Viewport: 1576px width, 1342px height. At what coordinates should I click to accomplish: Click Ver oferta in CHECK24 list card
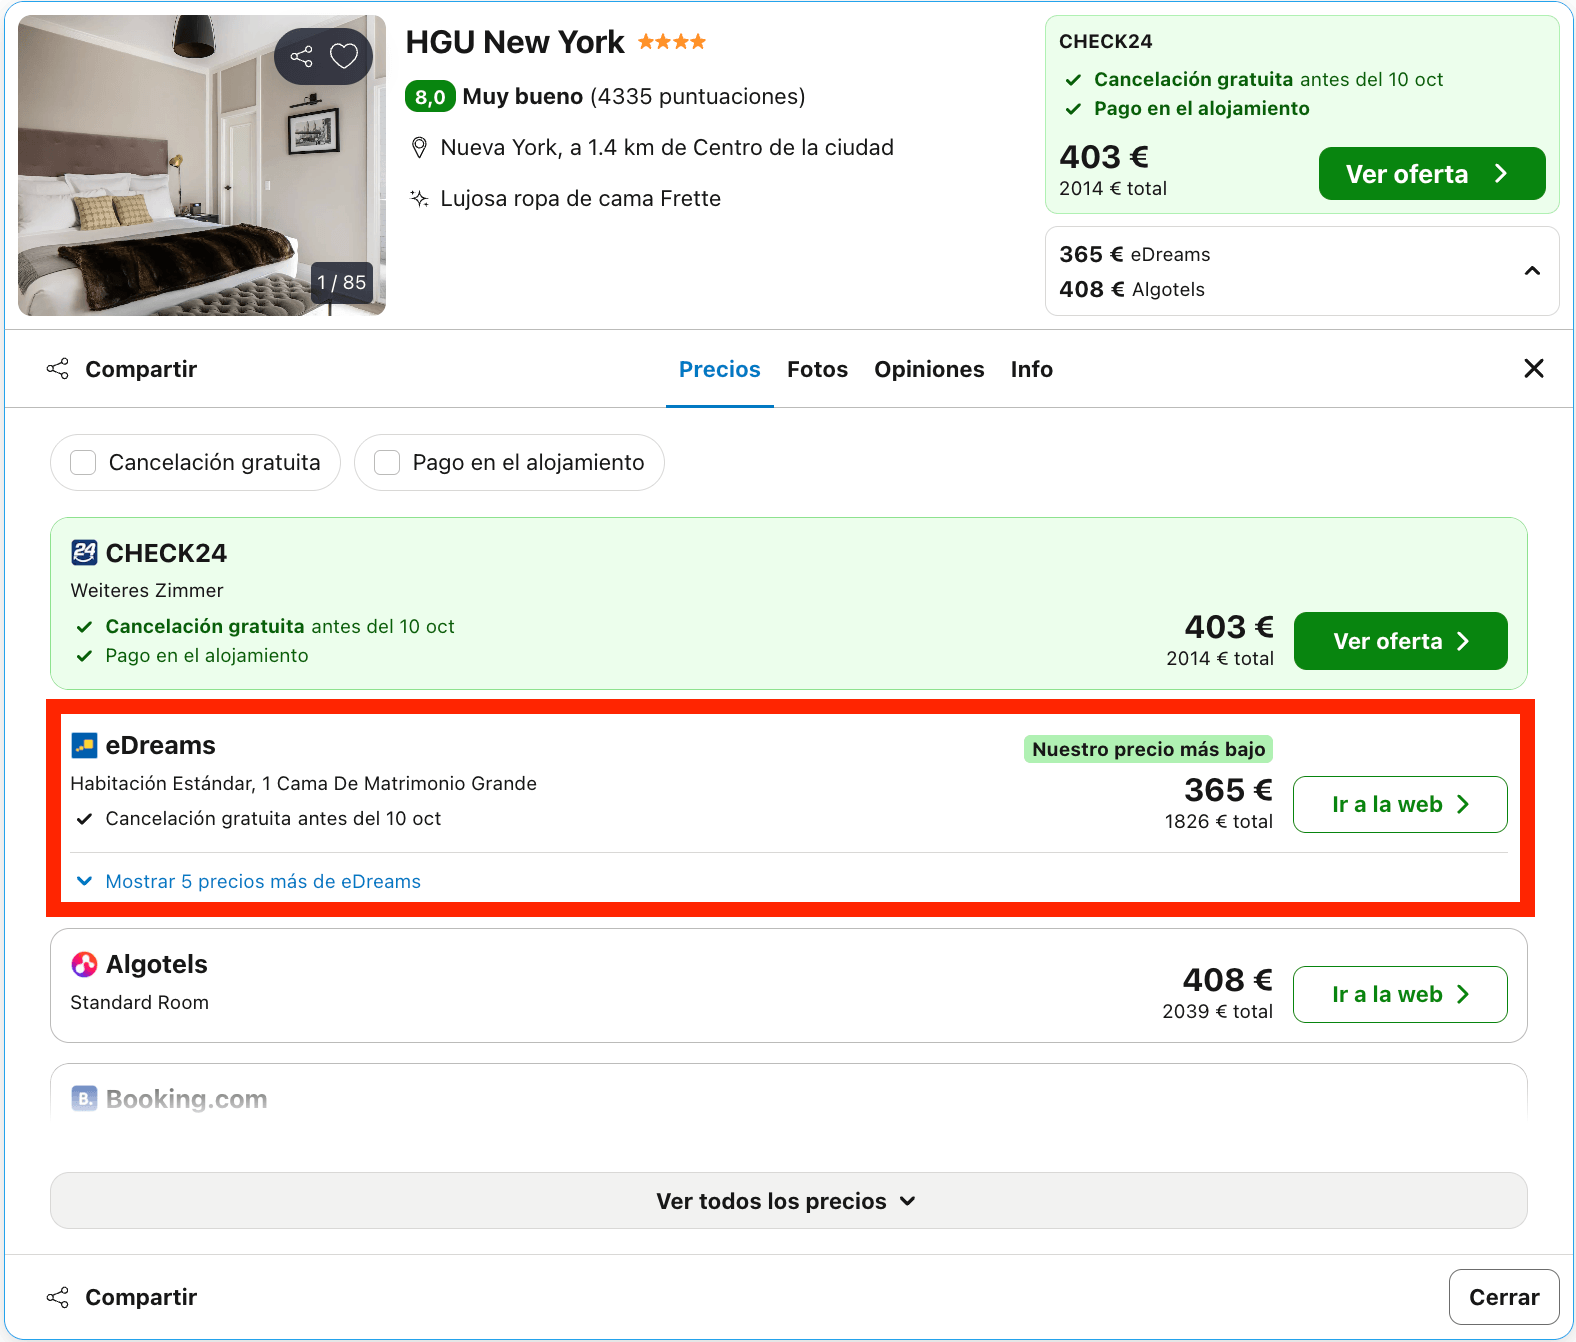pyautogui.click(x=1400, y=641)
